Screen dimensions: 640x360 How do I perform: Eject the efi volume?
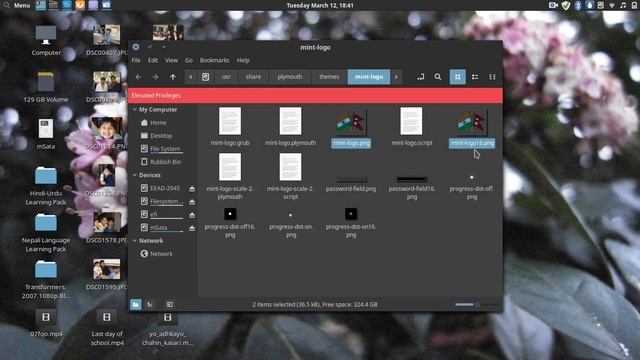click(192, 215)
